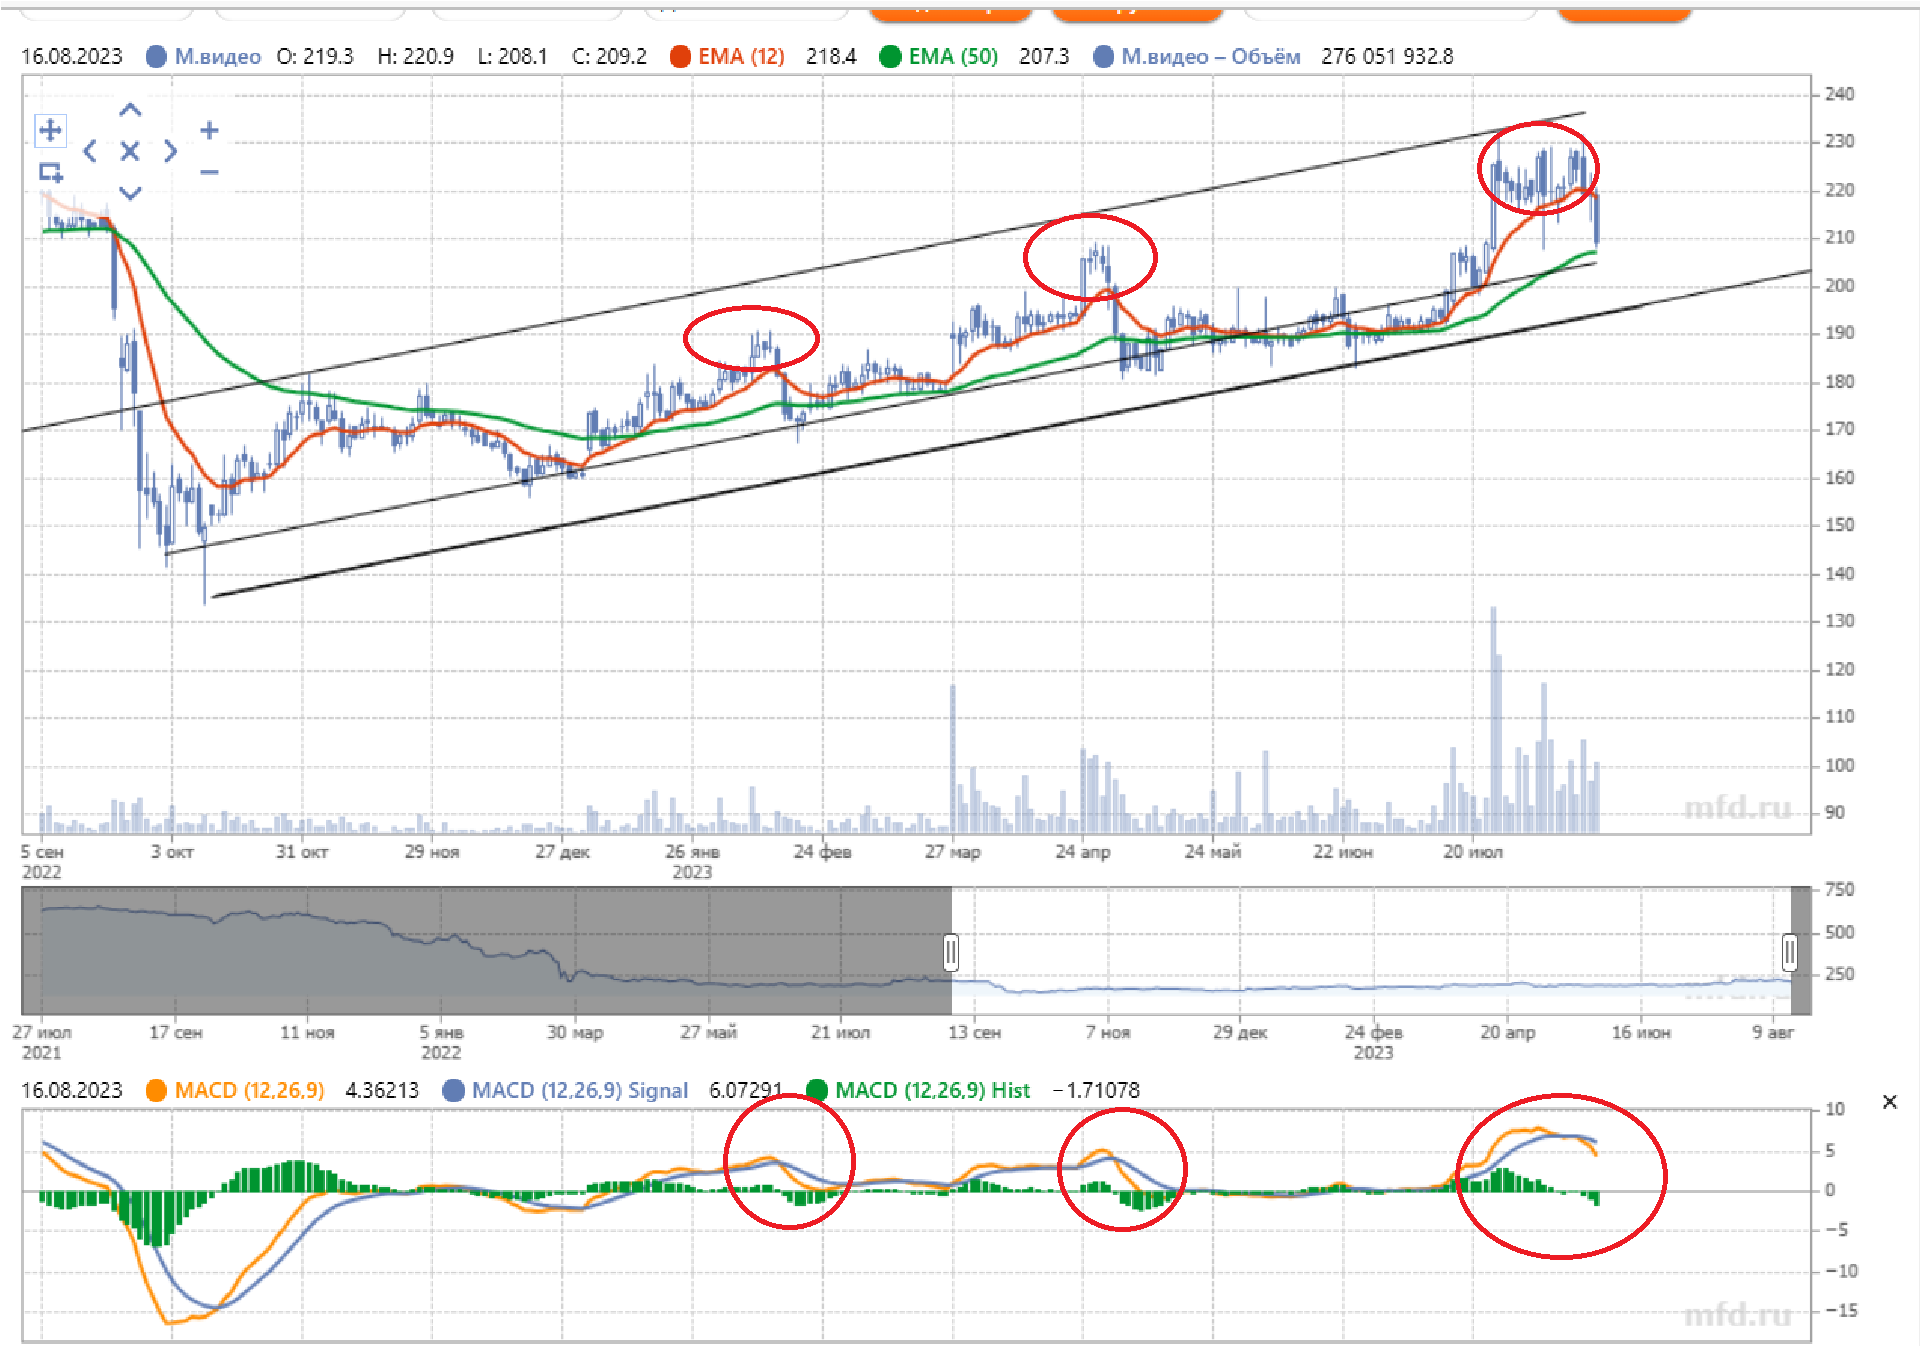
Task: Pan the chart down with arrow
Action: [x=130, y=192]
